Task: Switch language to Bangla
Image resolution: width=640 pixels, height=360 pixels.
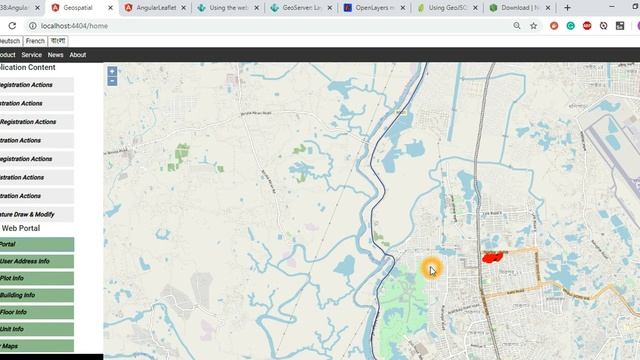Action: point(58,41)
